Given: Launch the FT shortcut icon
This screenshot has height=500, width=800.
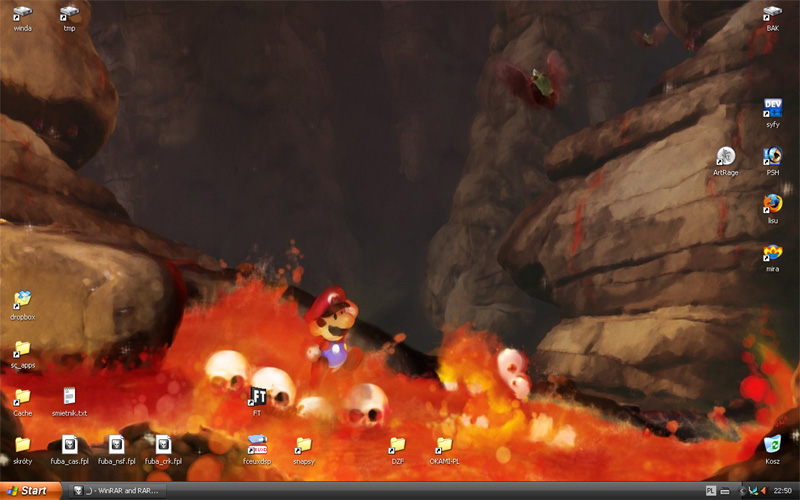Looking at the screenshot, I should point(257,396).
